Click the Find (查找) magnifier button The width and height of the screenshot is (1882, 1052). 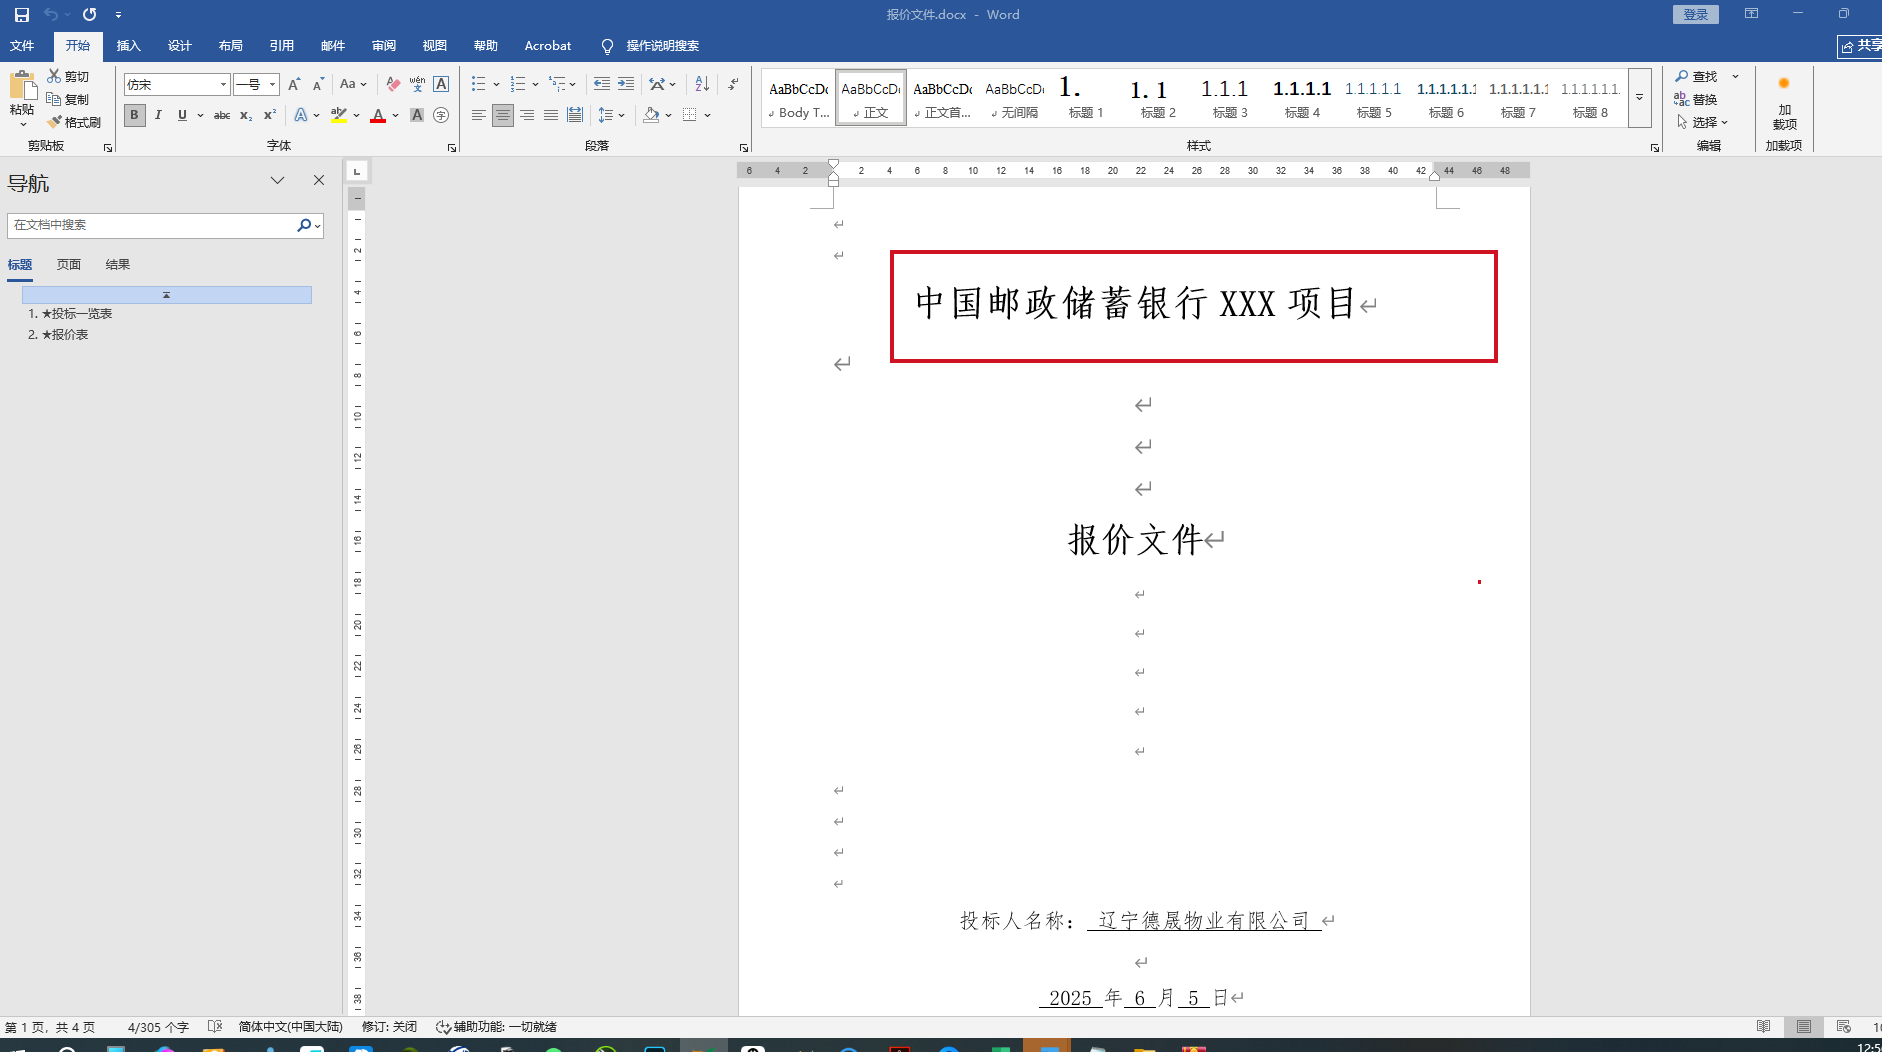point(1697,76)
